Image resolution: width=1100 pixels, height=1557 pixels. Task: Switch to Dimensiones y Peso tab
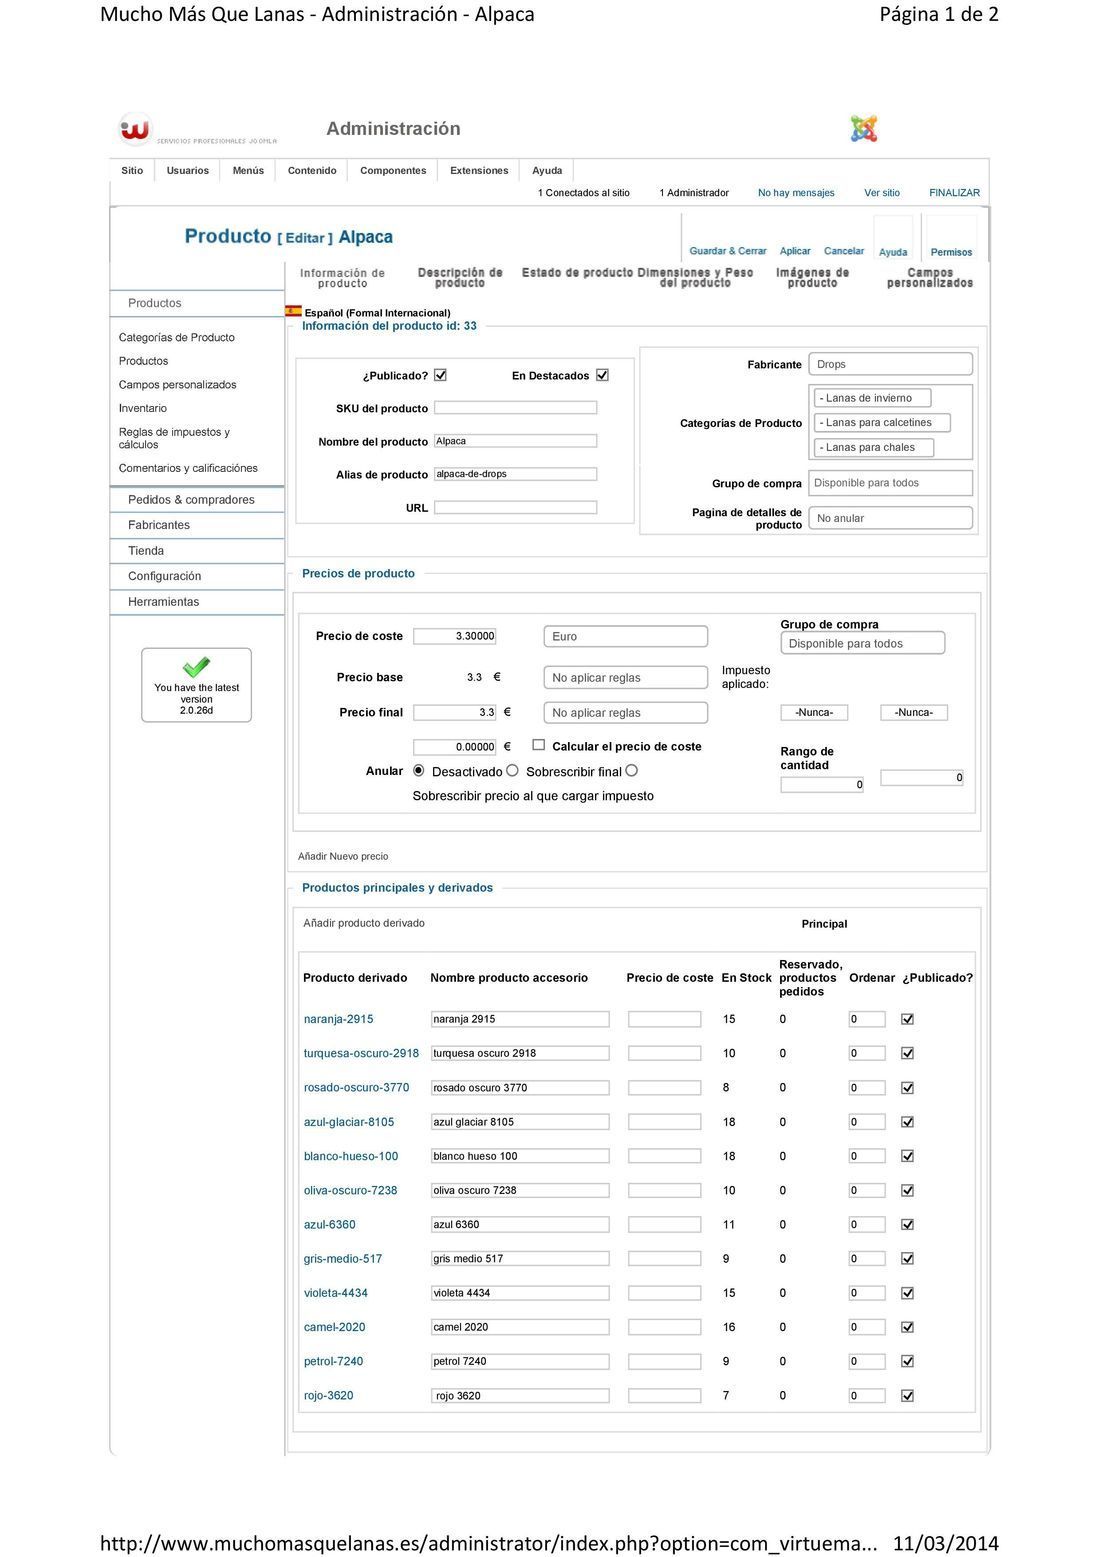point(695,278)
